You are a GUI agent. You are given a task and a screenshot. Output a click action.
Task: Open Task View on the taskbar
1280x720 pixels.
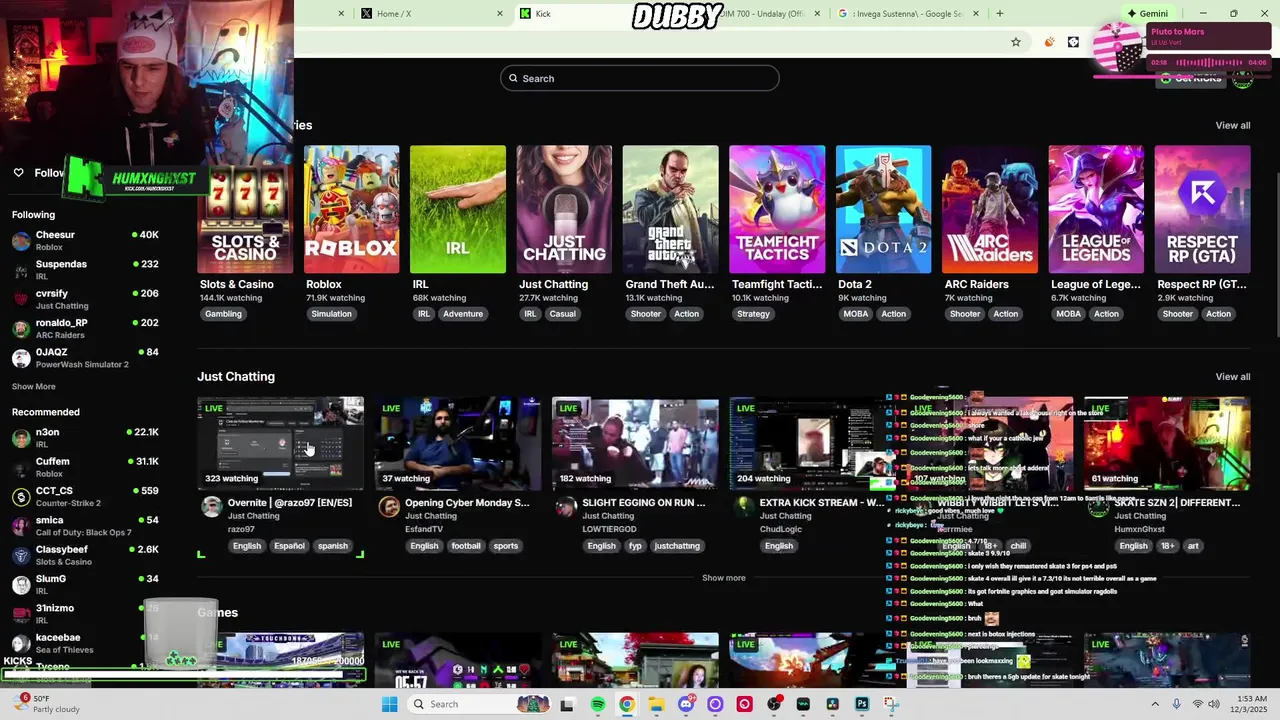pos(567,704)
